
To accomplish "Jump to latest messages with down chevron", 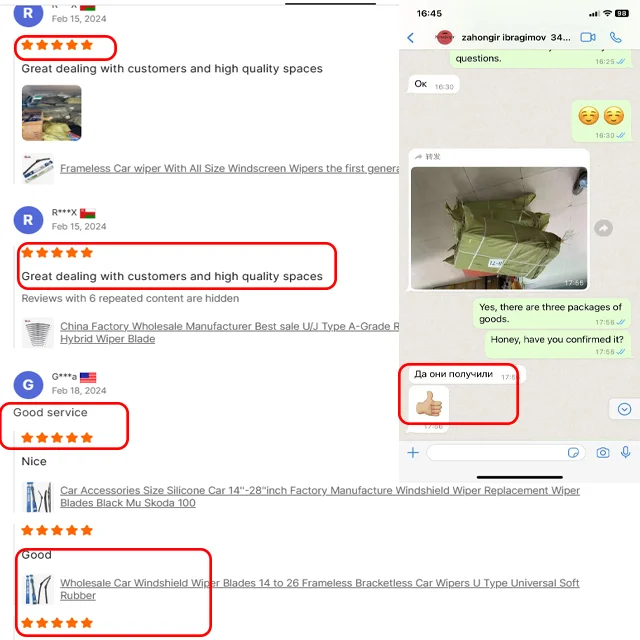I will coord(624,409).
